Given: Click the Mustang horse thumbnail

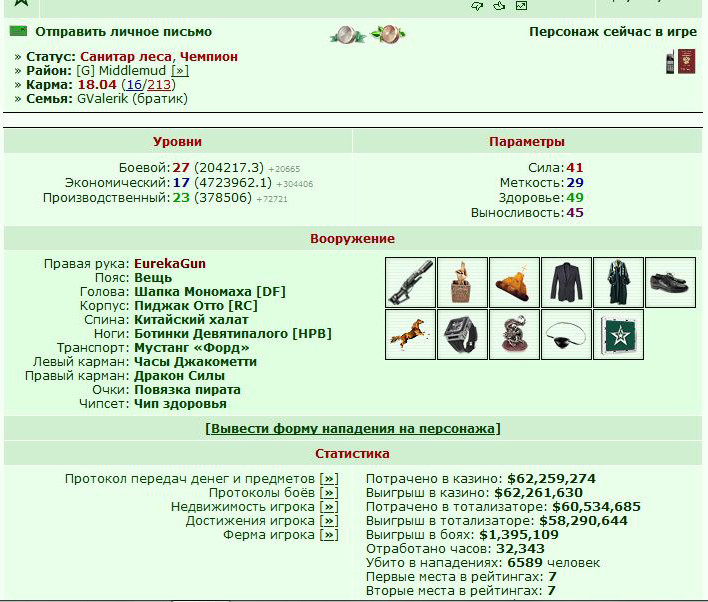Looking at the screenshot, I should pyautogui.click(x=410, y=335).
